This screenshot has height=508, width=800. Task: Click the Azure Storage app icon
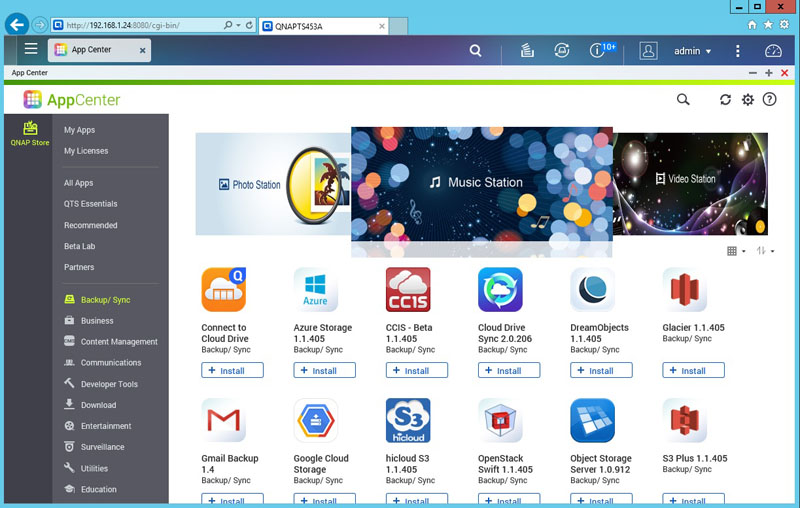pyautogui.click(x=315, y=289)
